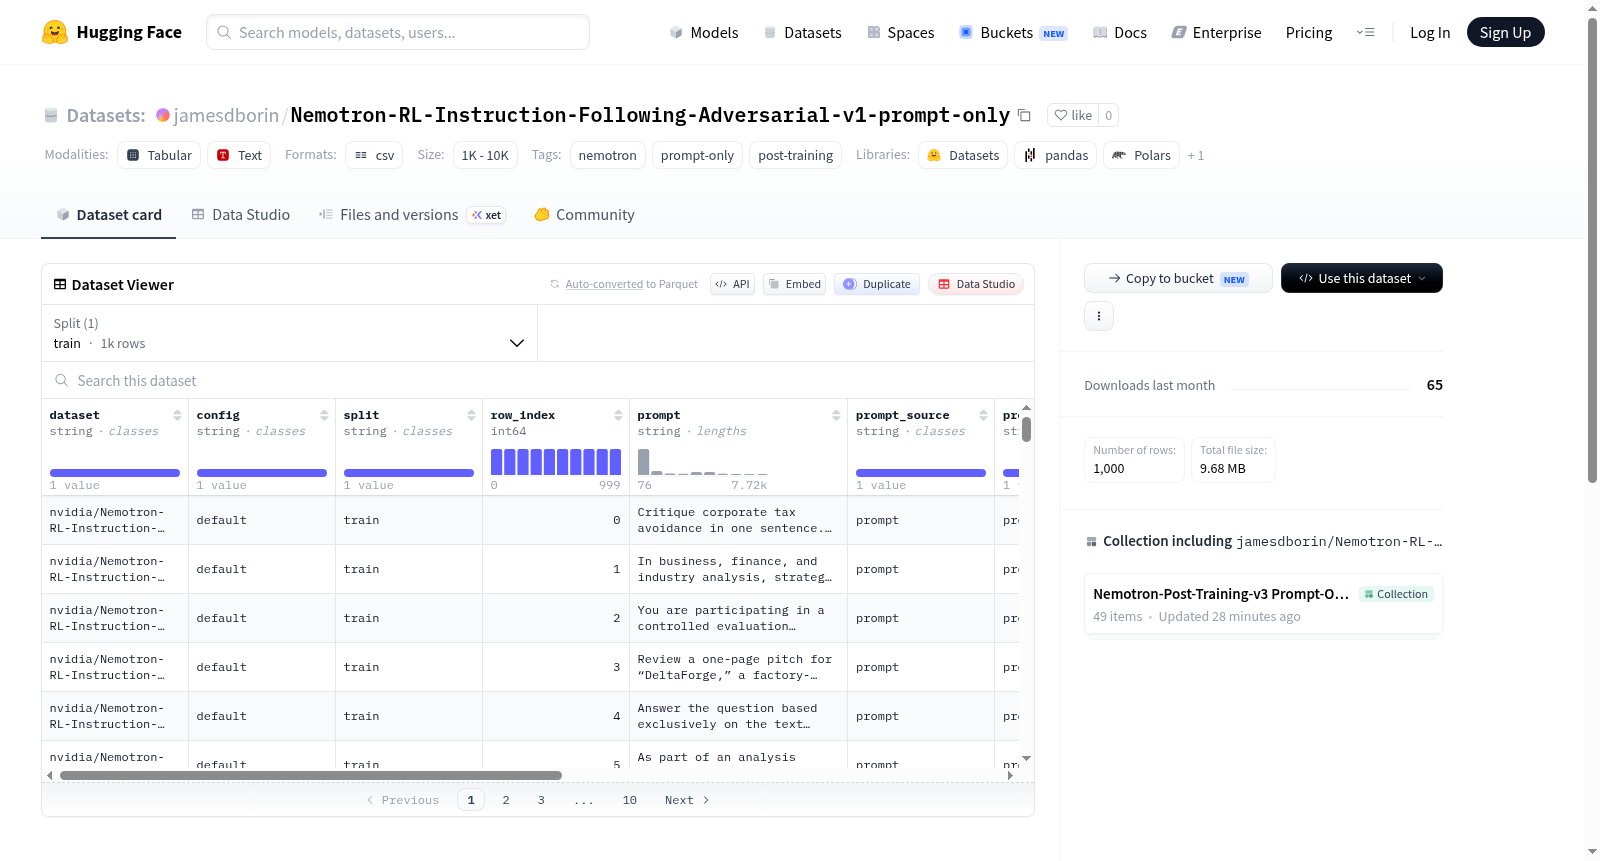Click the API code icon button
The image size is (1600, 861).
tap(732, 284)
